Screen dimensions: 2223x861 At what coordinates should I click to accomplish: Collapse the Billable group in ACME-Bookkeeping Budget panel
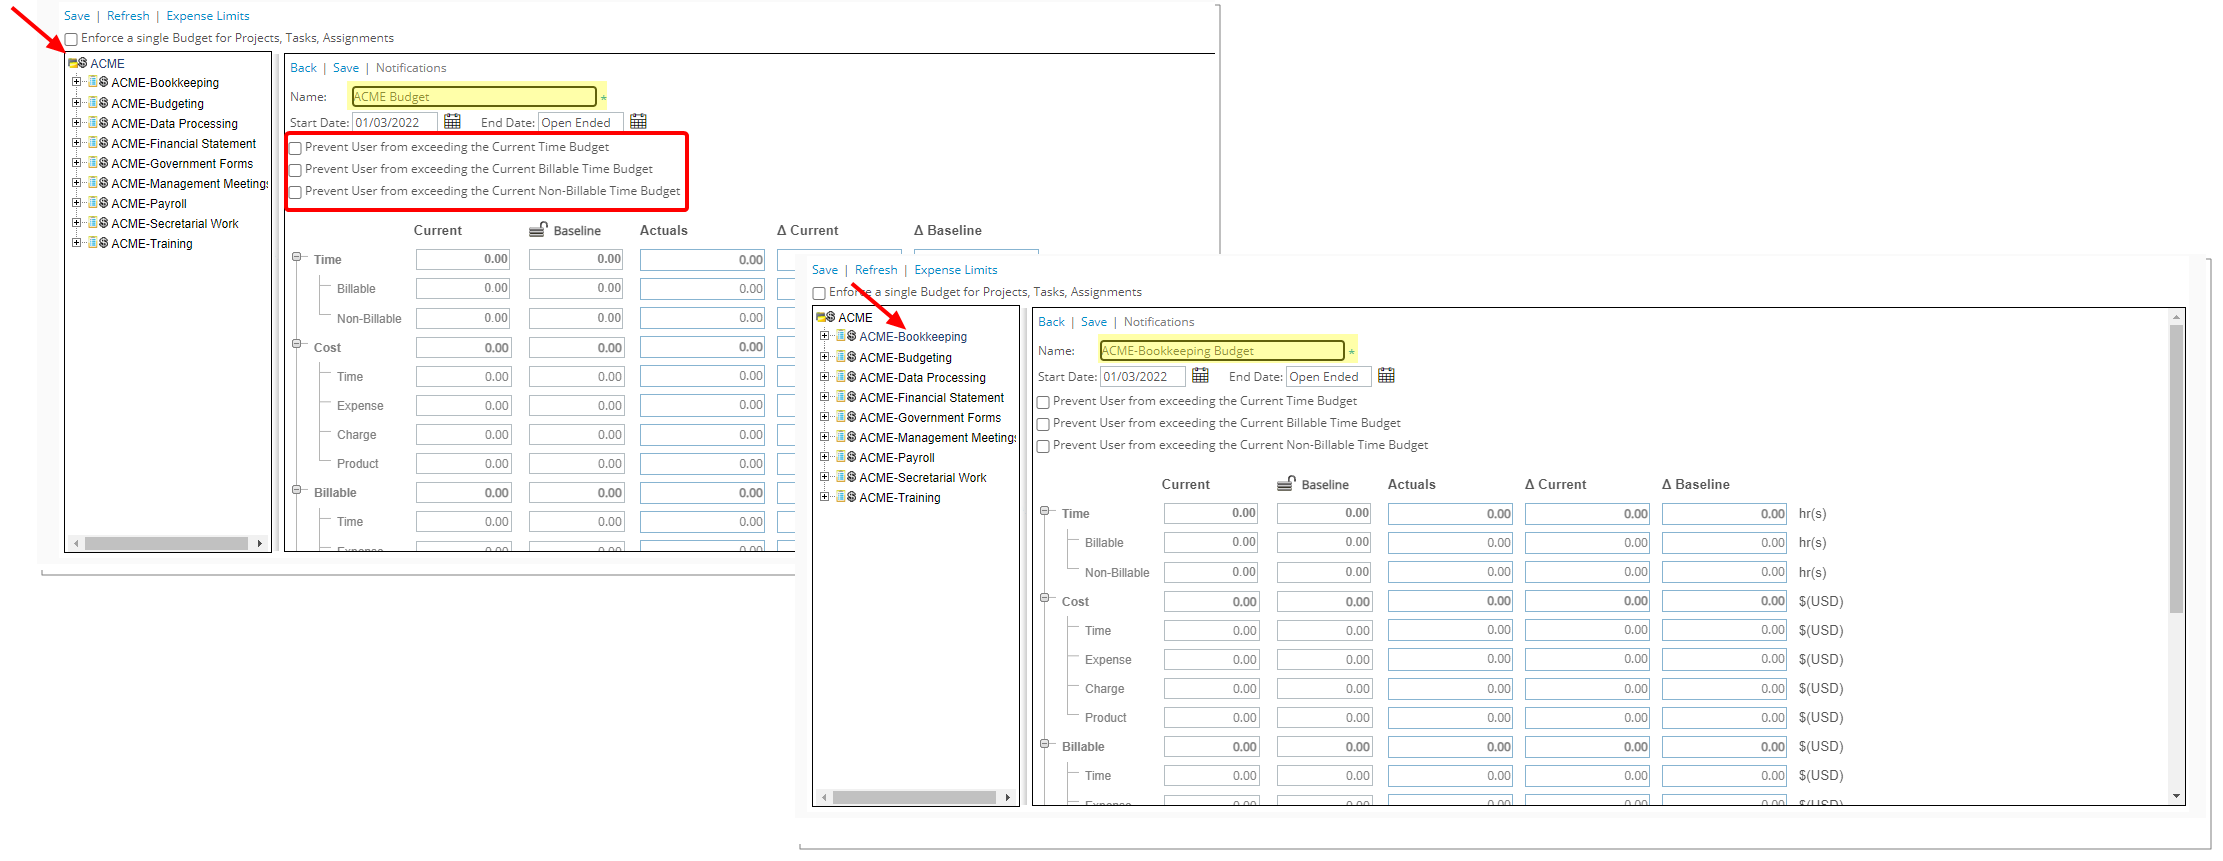1045,744
